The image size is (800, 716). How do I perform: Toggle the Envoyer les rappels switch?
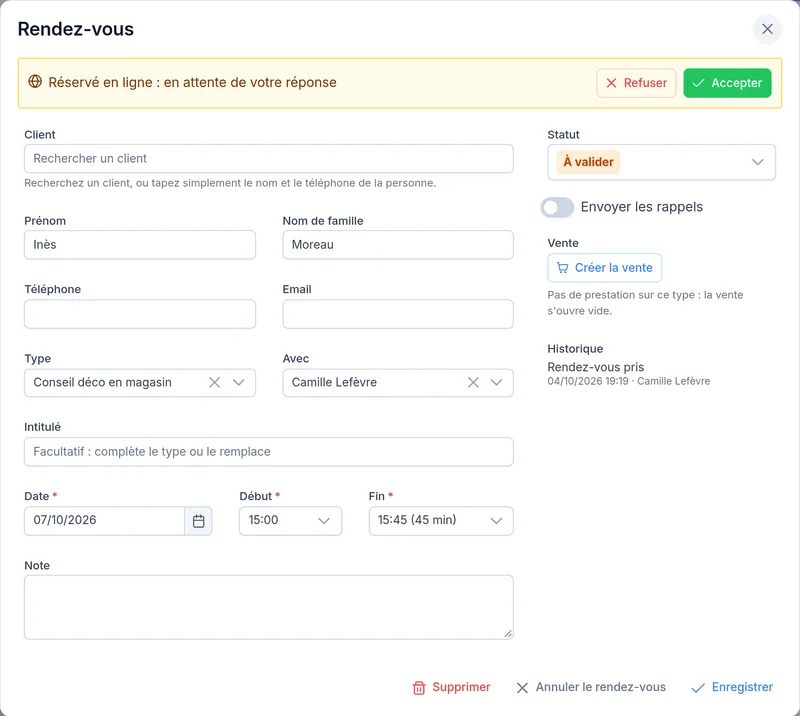(x=557, y=207)
